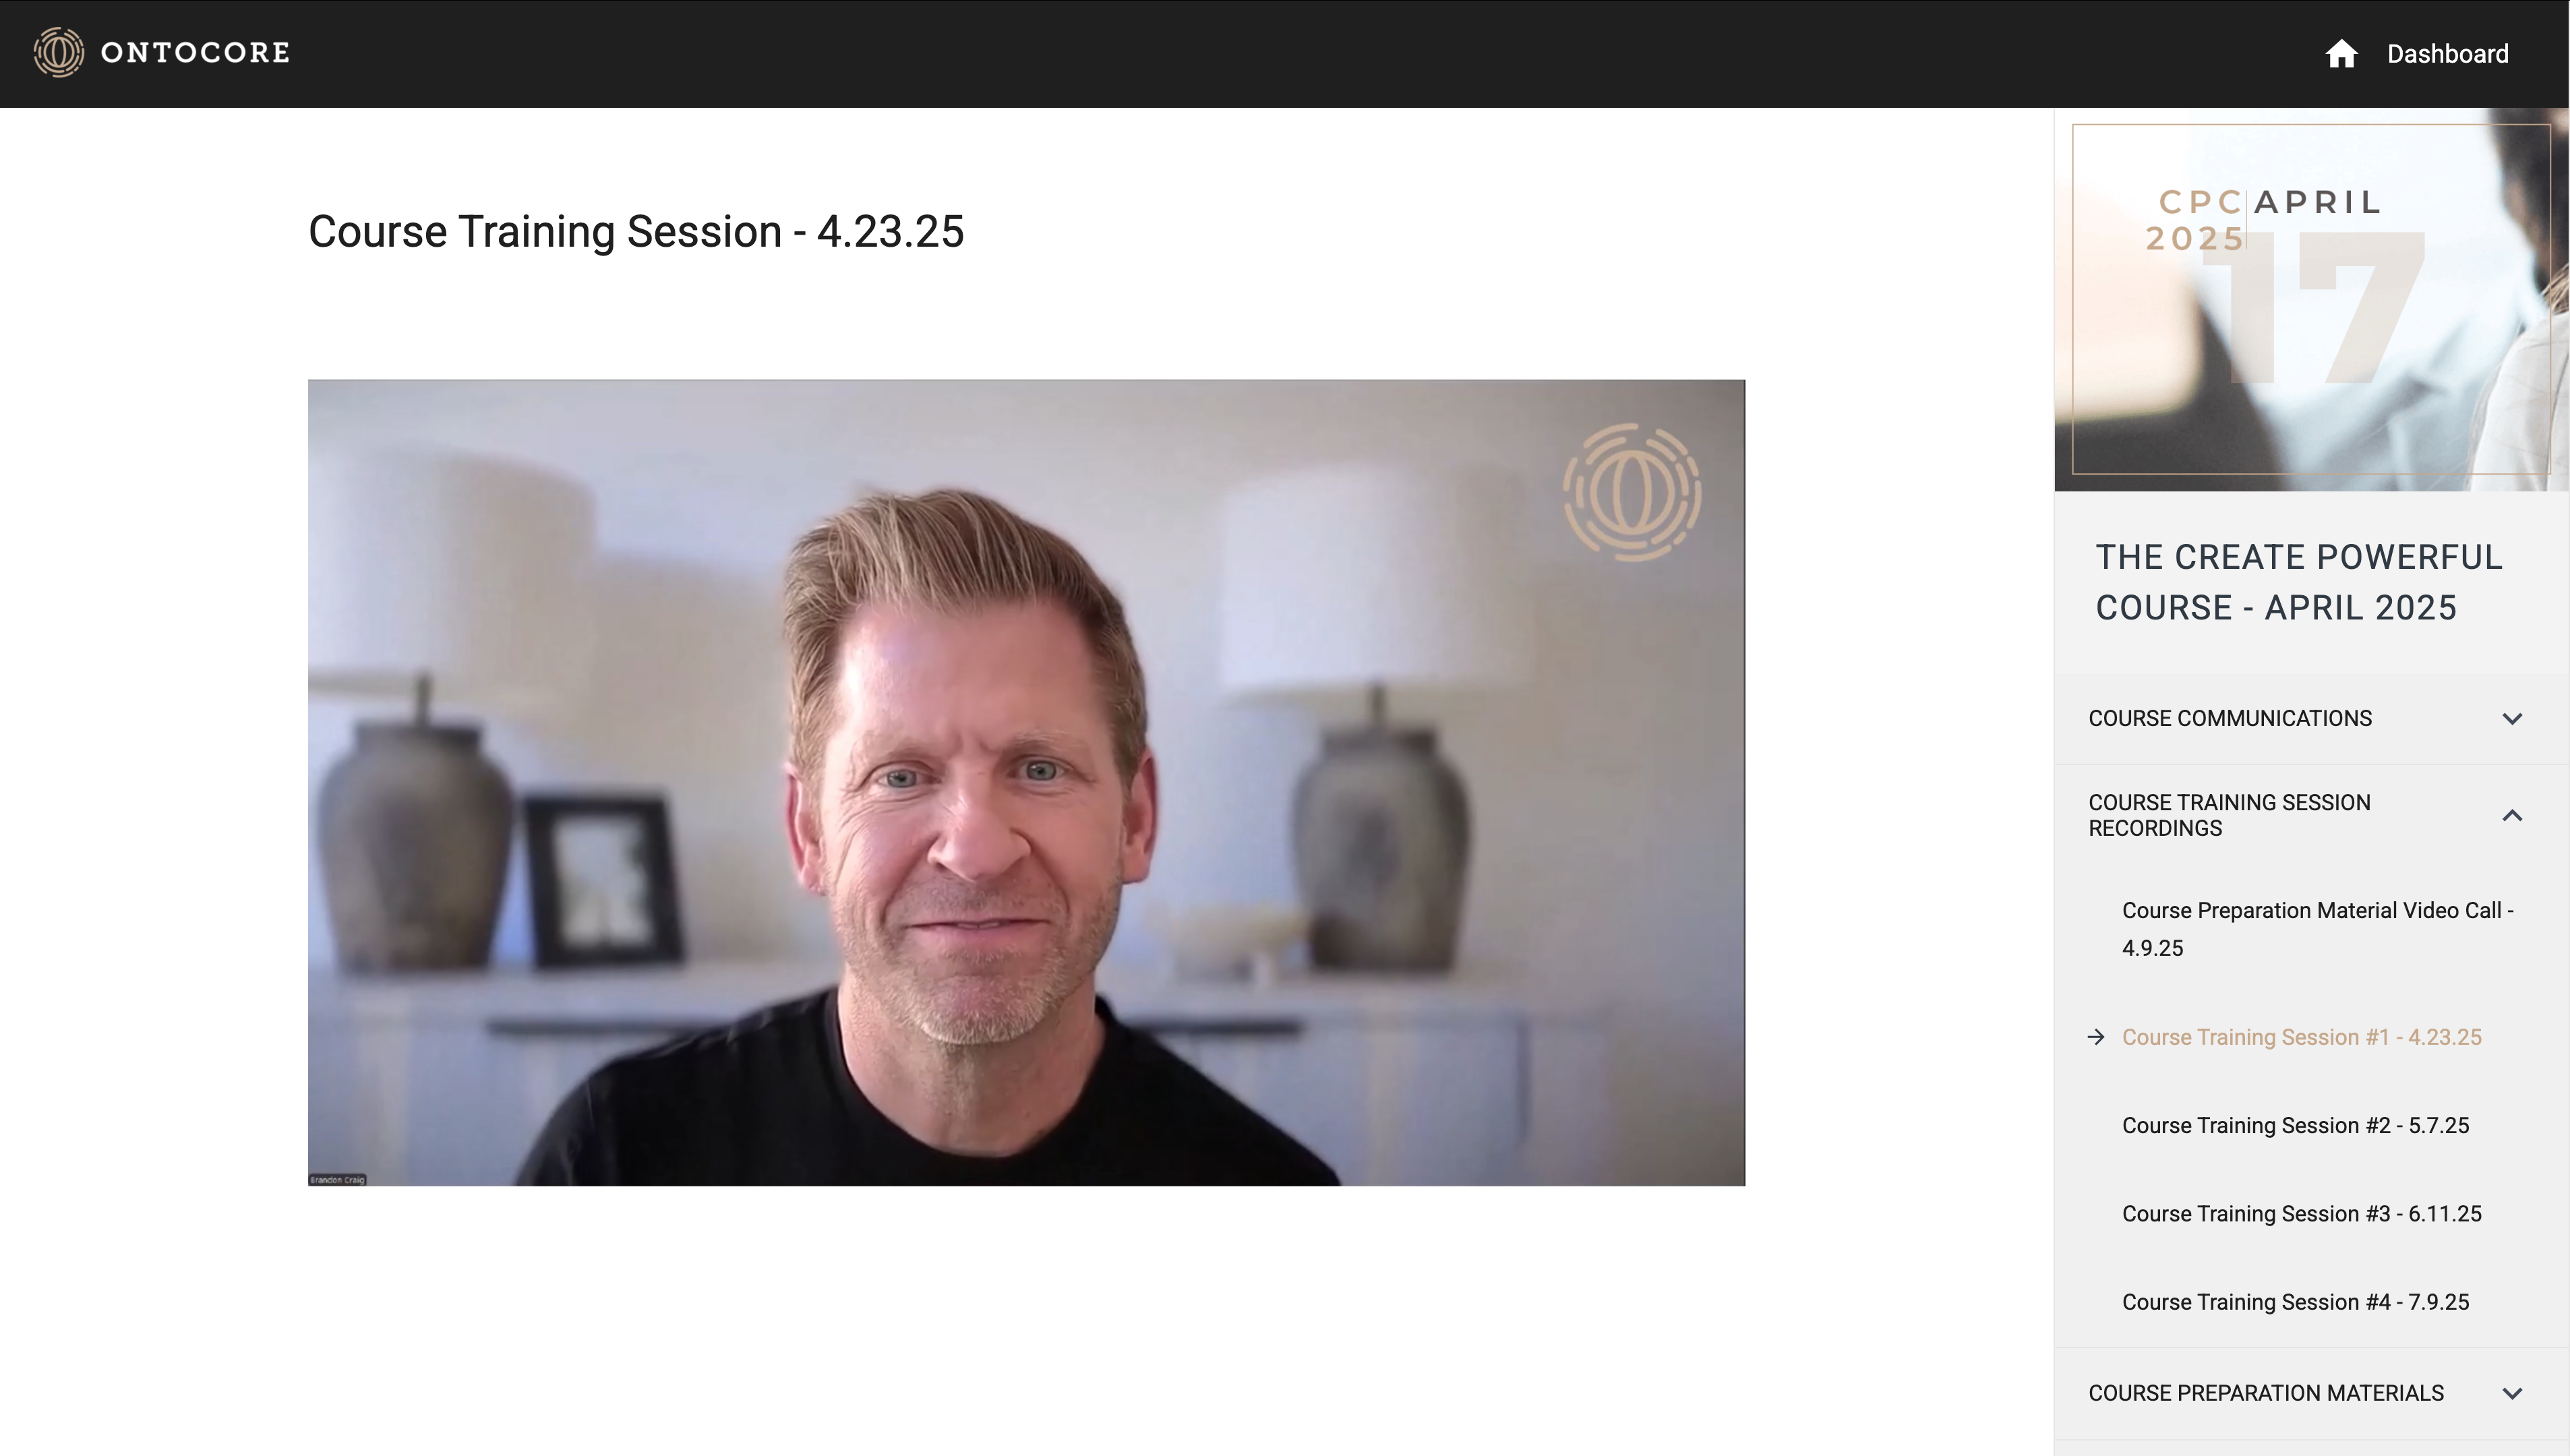Expand the Course Communications chevron

2512,718
